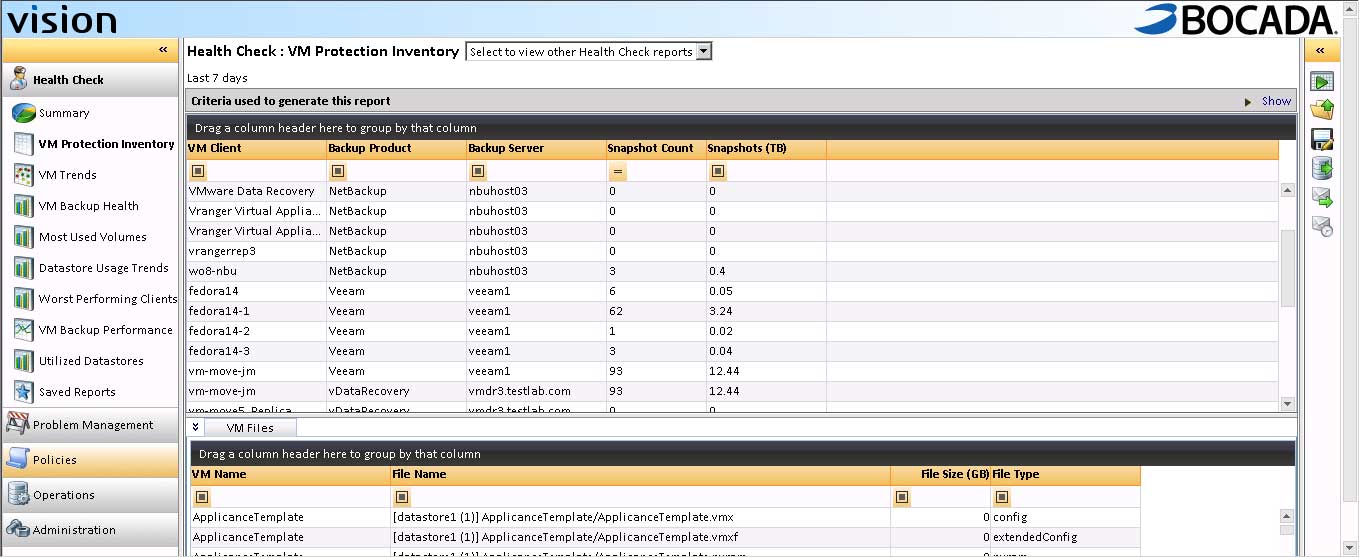Open the Policies section
Viewport: 1359px width, 557px height.
tap(90, 460)
